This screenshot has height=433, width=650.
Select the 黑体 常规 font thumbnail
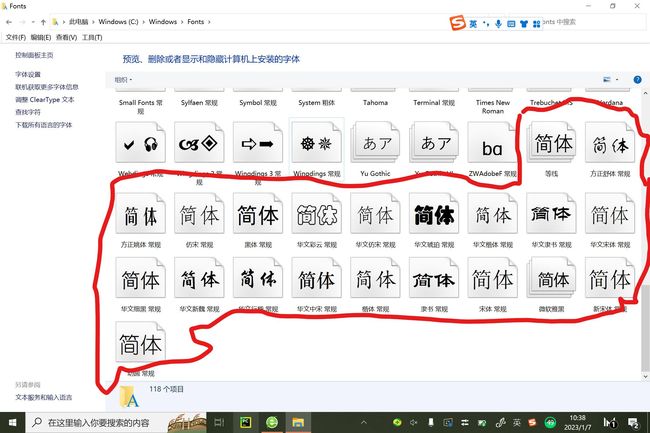[x=258, y=213]
